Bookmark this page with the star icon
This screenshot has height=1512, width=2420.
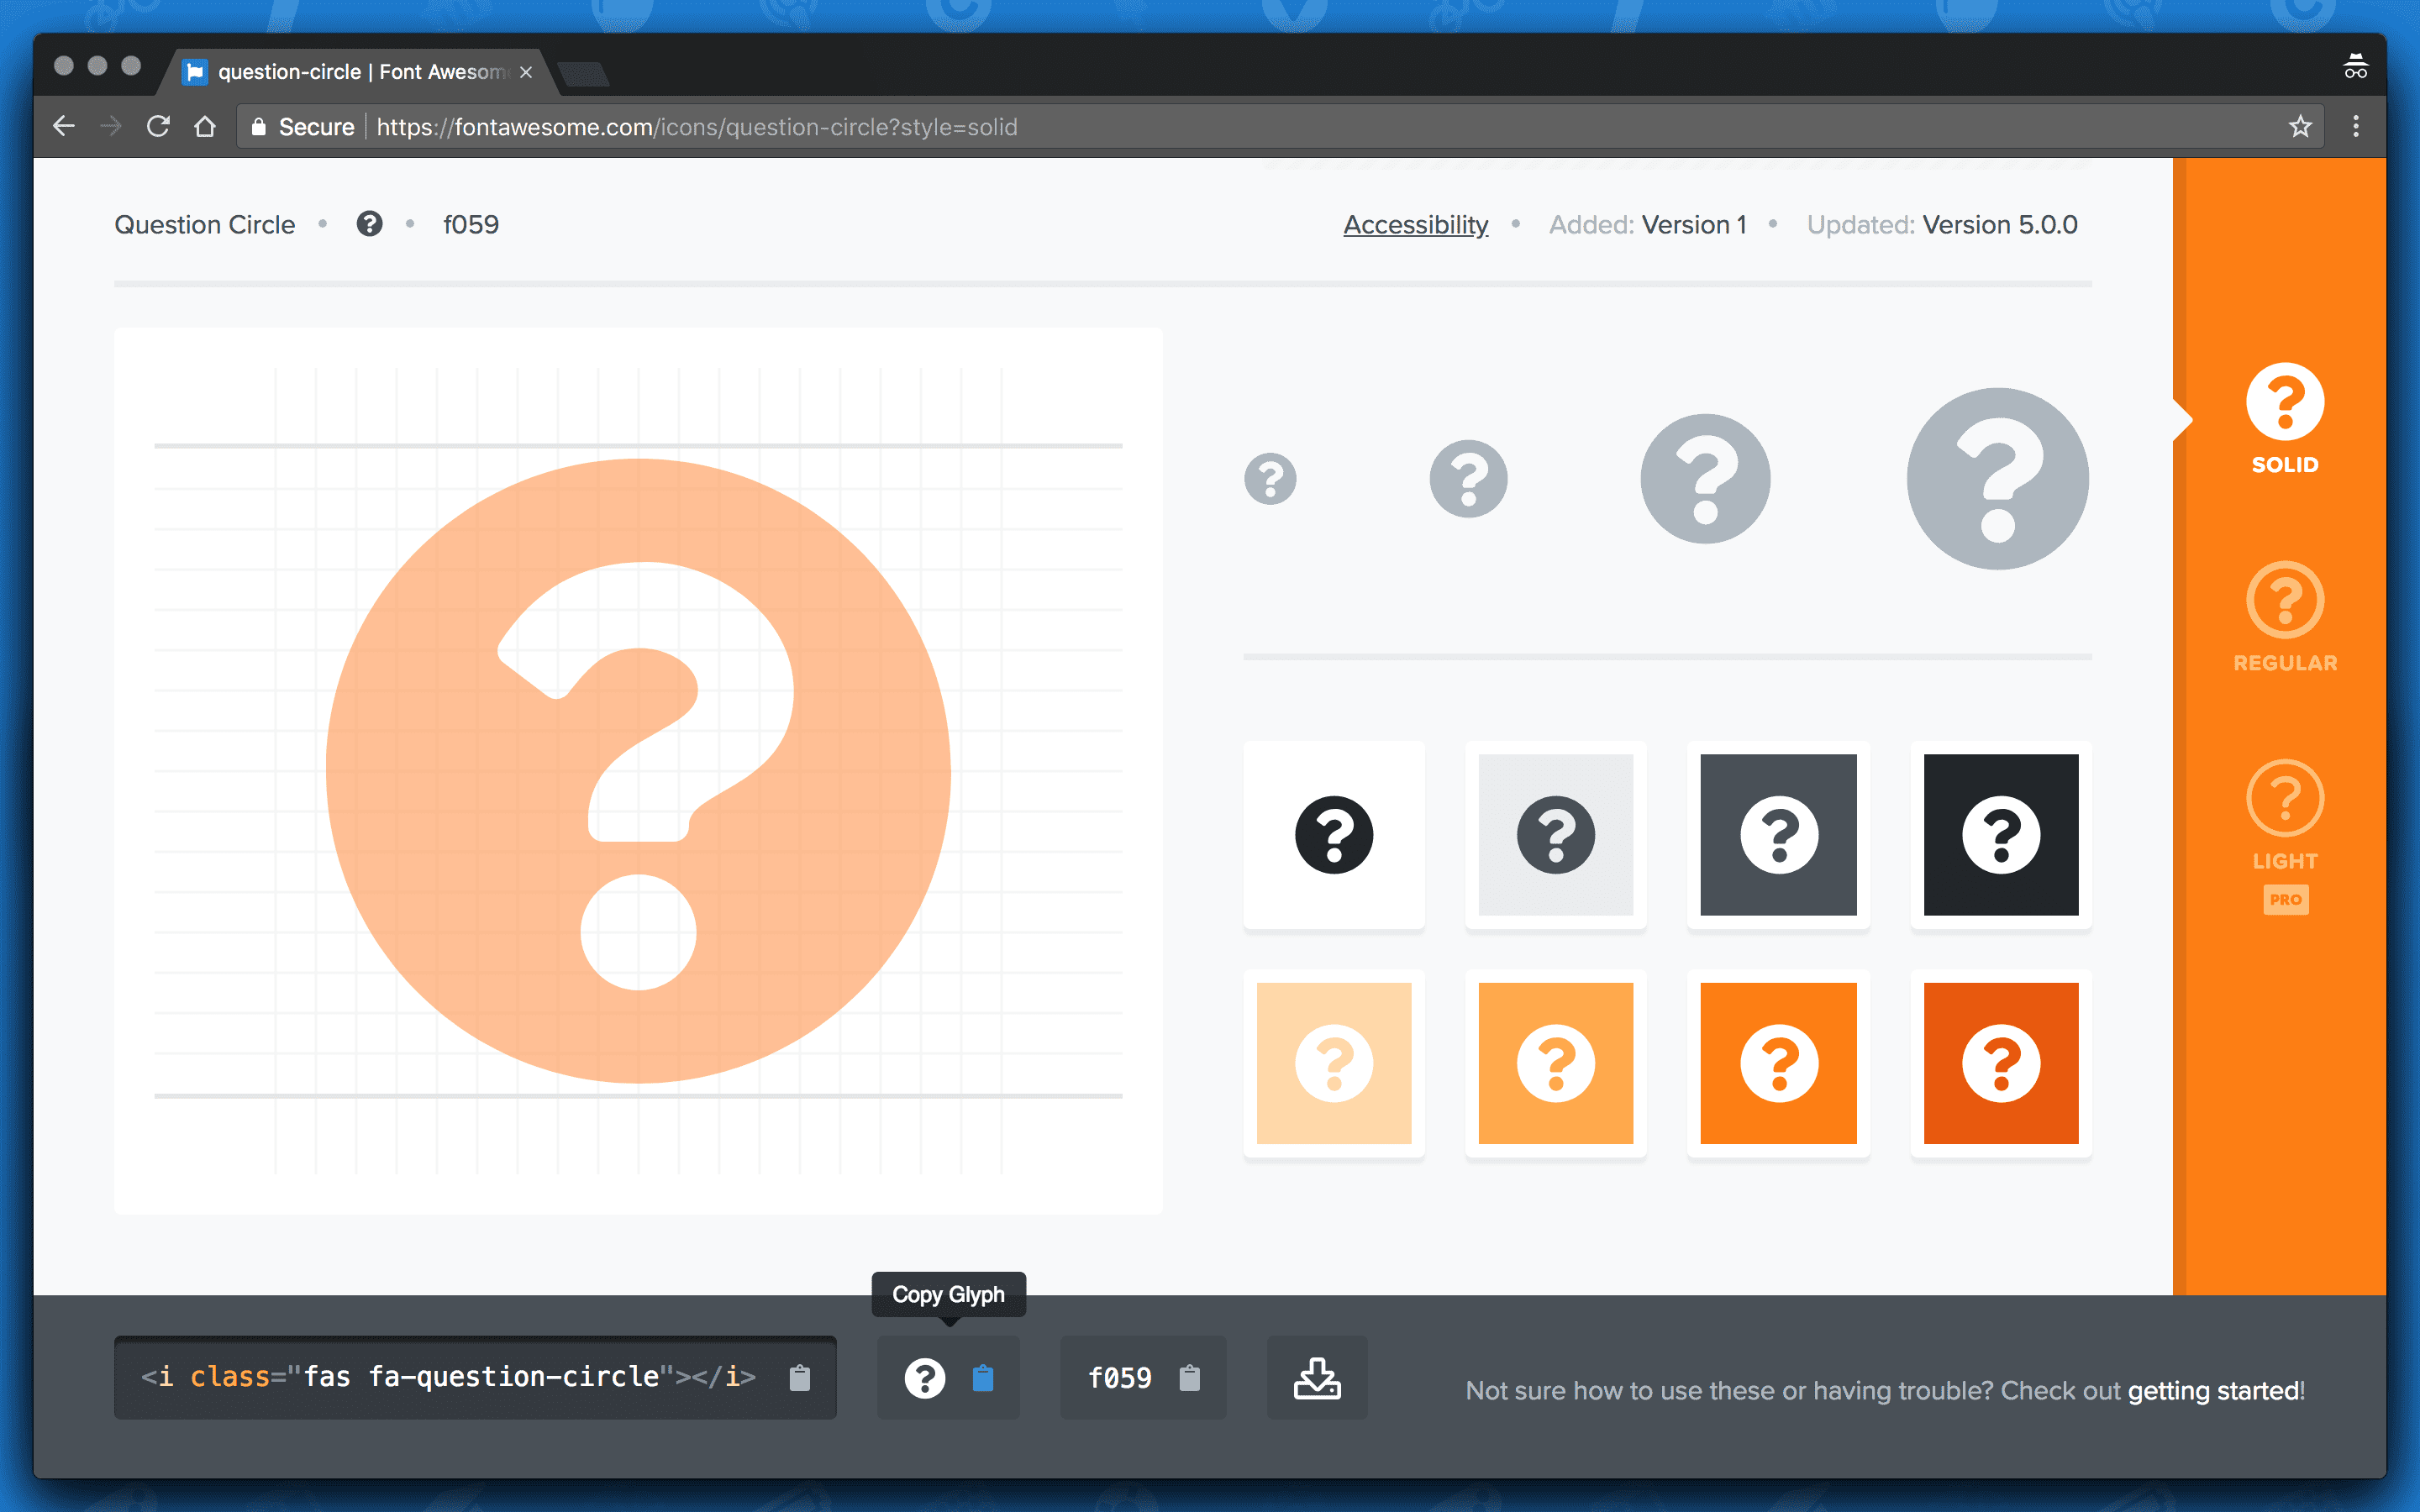pyautogui.click(x=2299, y=126)
